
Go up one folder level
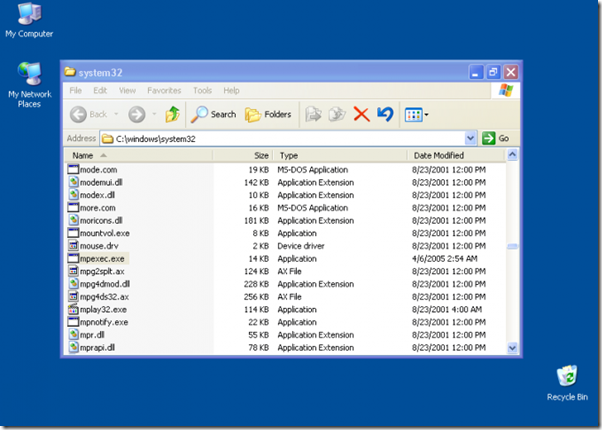172,114
